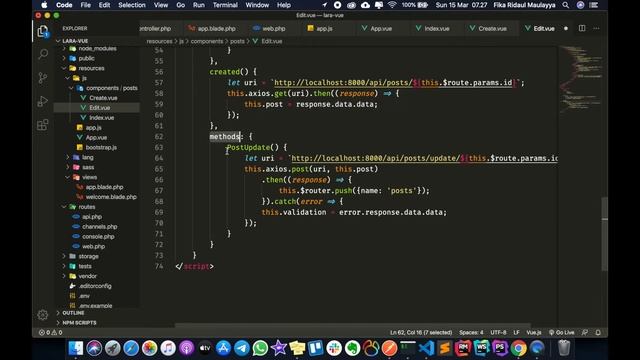Open Source Control view in activity bar
This screenshot has height=360, width=640.
tap(43, 78)
